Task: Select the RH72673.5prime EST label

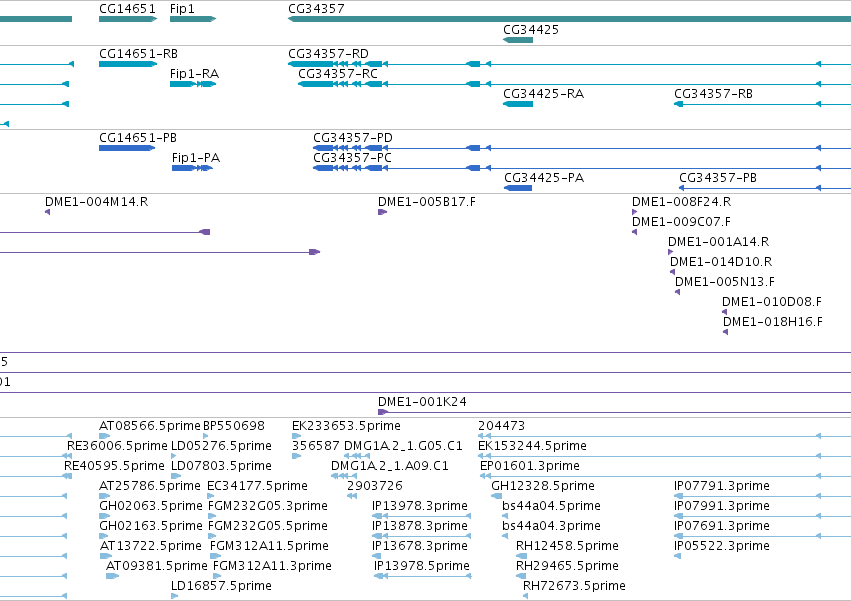Action: [x=574, y=586]
